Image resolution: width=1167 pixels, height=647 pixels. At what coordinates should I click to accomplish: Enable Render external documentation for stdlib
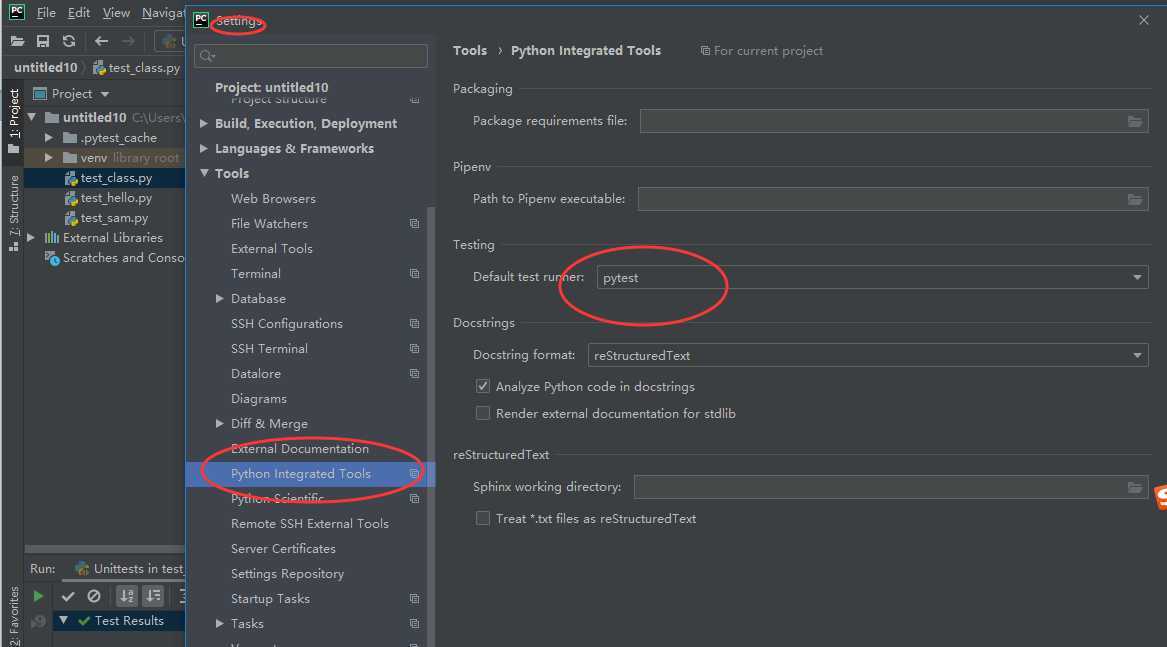(x=483, y=413)
